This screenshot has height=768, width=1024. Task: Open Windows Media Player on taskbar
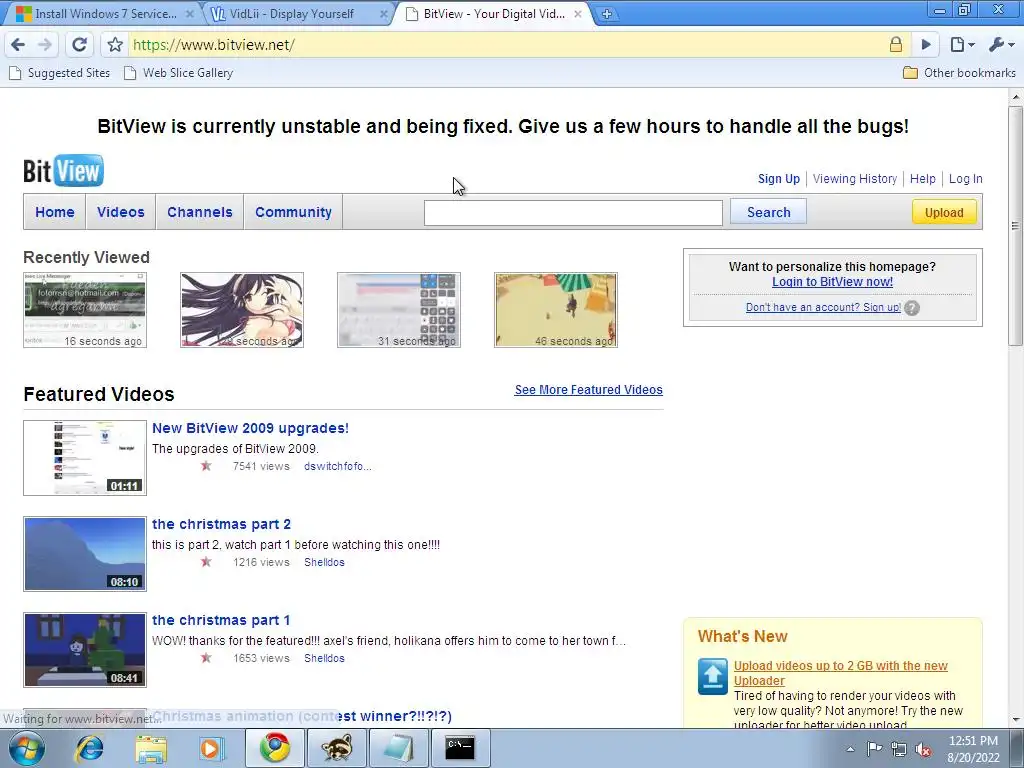(x=210, y=748)
